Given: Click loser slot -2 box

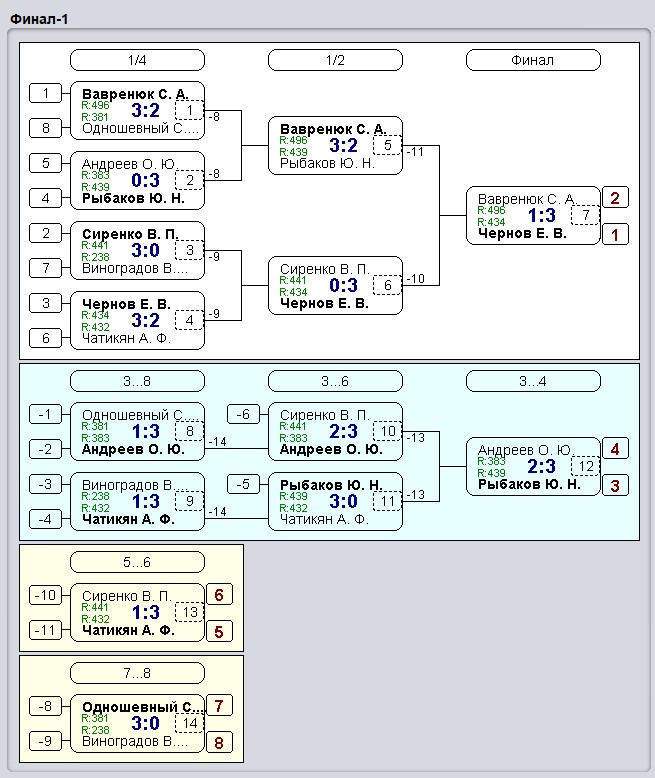Looking at the screenshot, I should coord(46,449).
